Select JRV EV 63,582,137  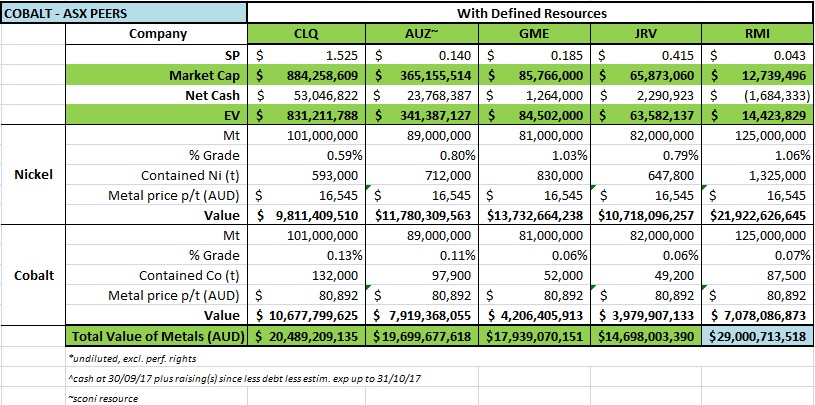646,115
